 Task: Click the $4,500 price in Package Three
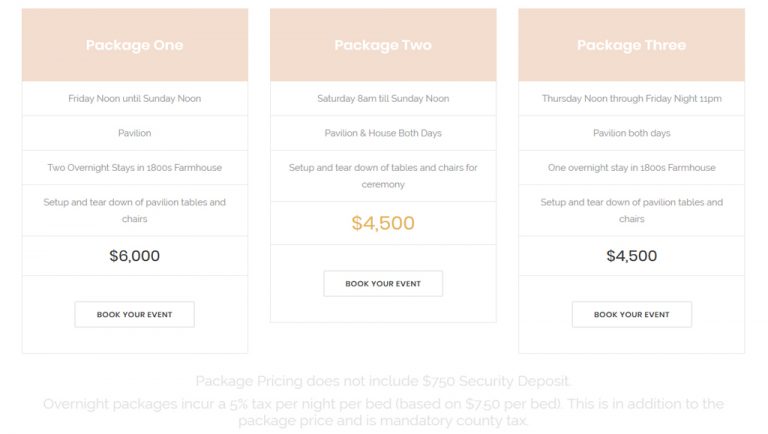(632, 256)
